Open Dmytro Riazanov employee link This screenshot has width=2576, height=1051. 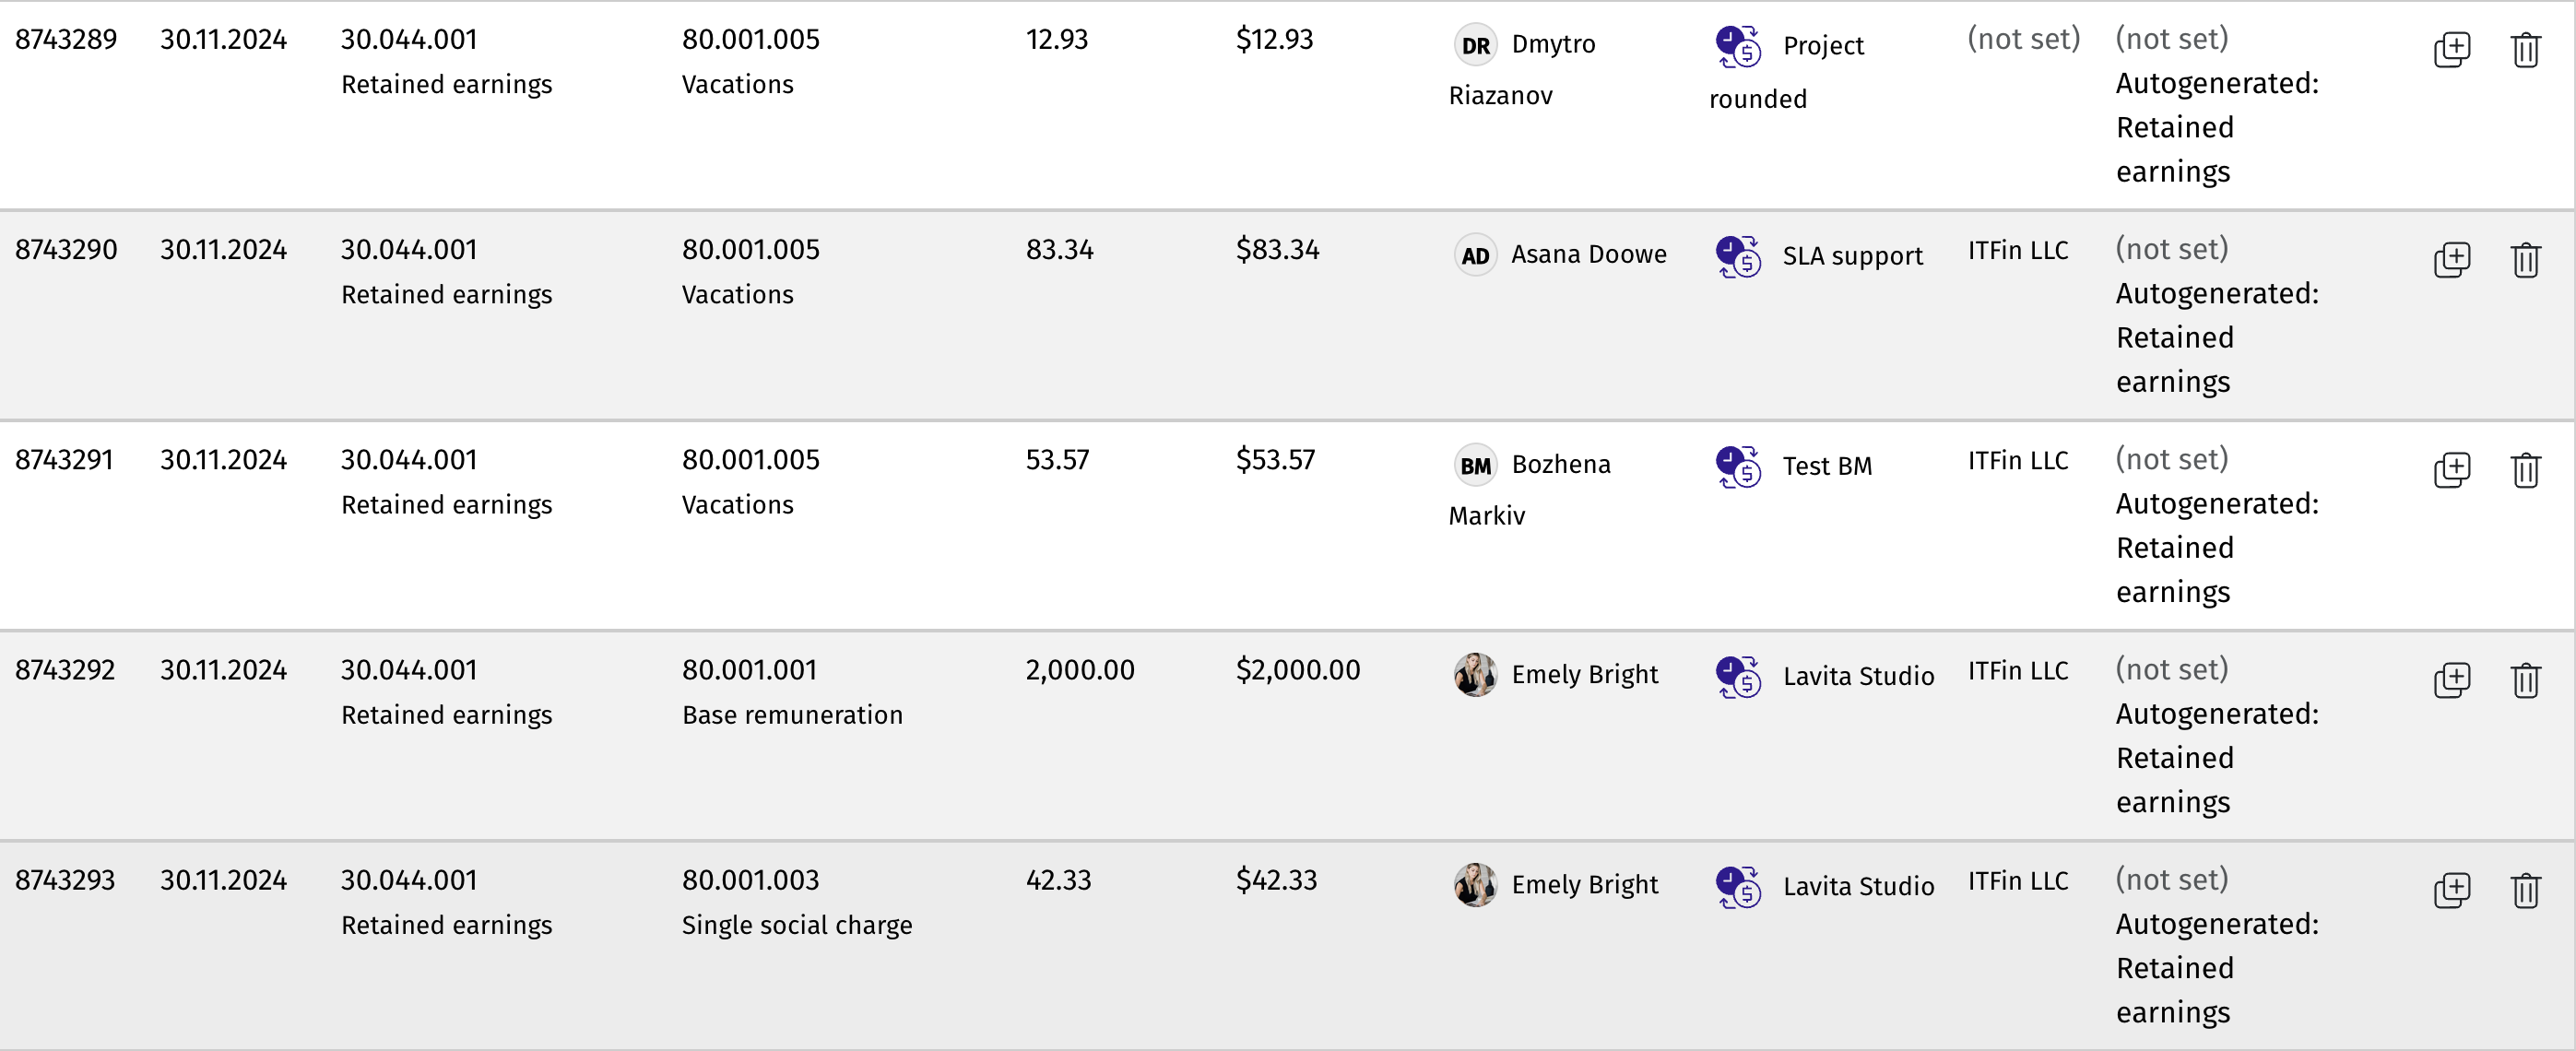click(x=1523, y=69)
